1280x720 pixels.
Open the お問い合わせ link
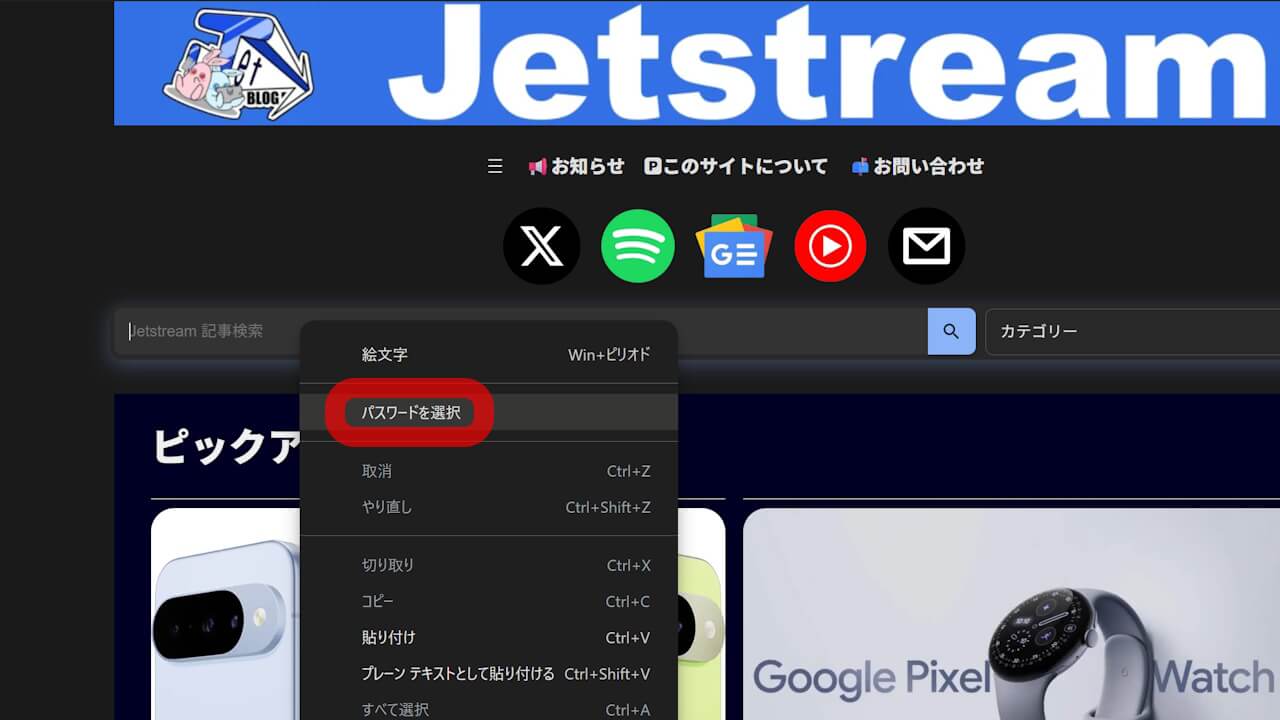pos(918,166)
